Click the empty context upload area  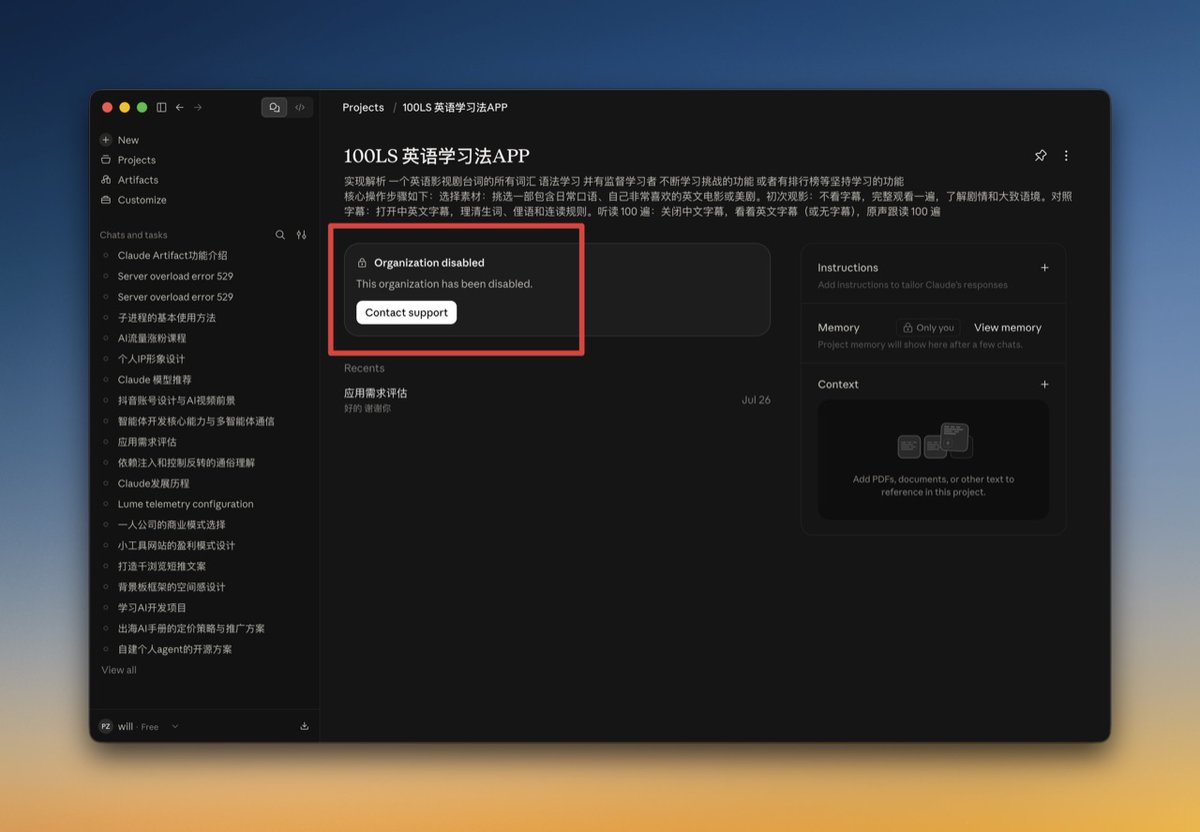click(933, 460)
